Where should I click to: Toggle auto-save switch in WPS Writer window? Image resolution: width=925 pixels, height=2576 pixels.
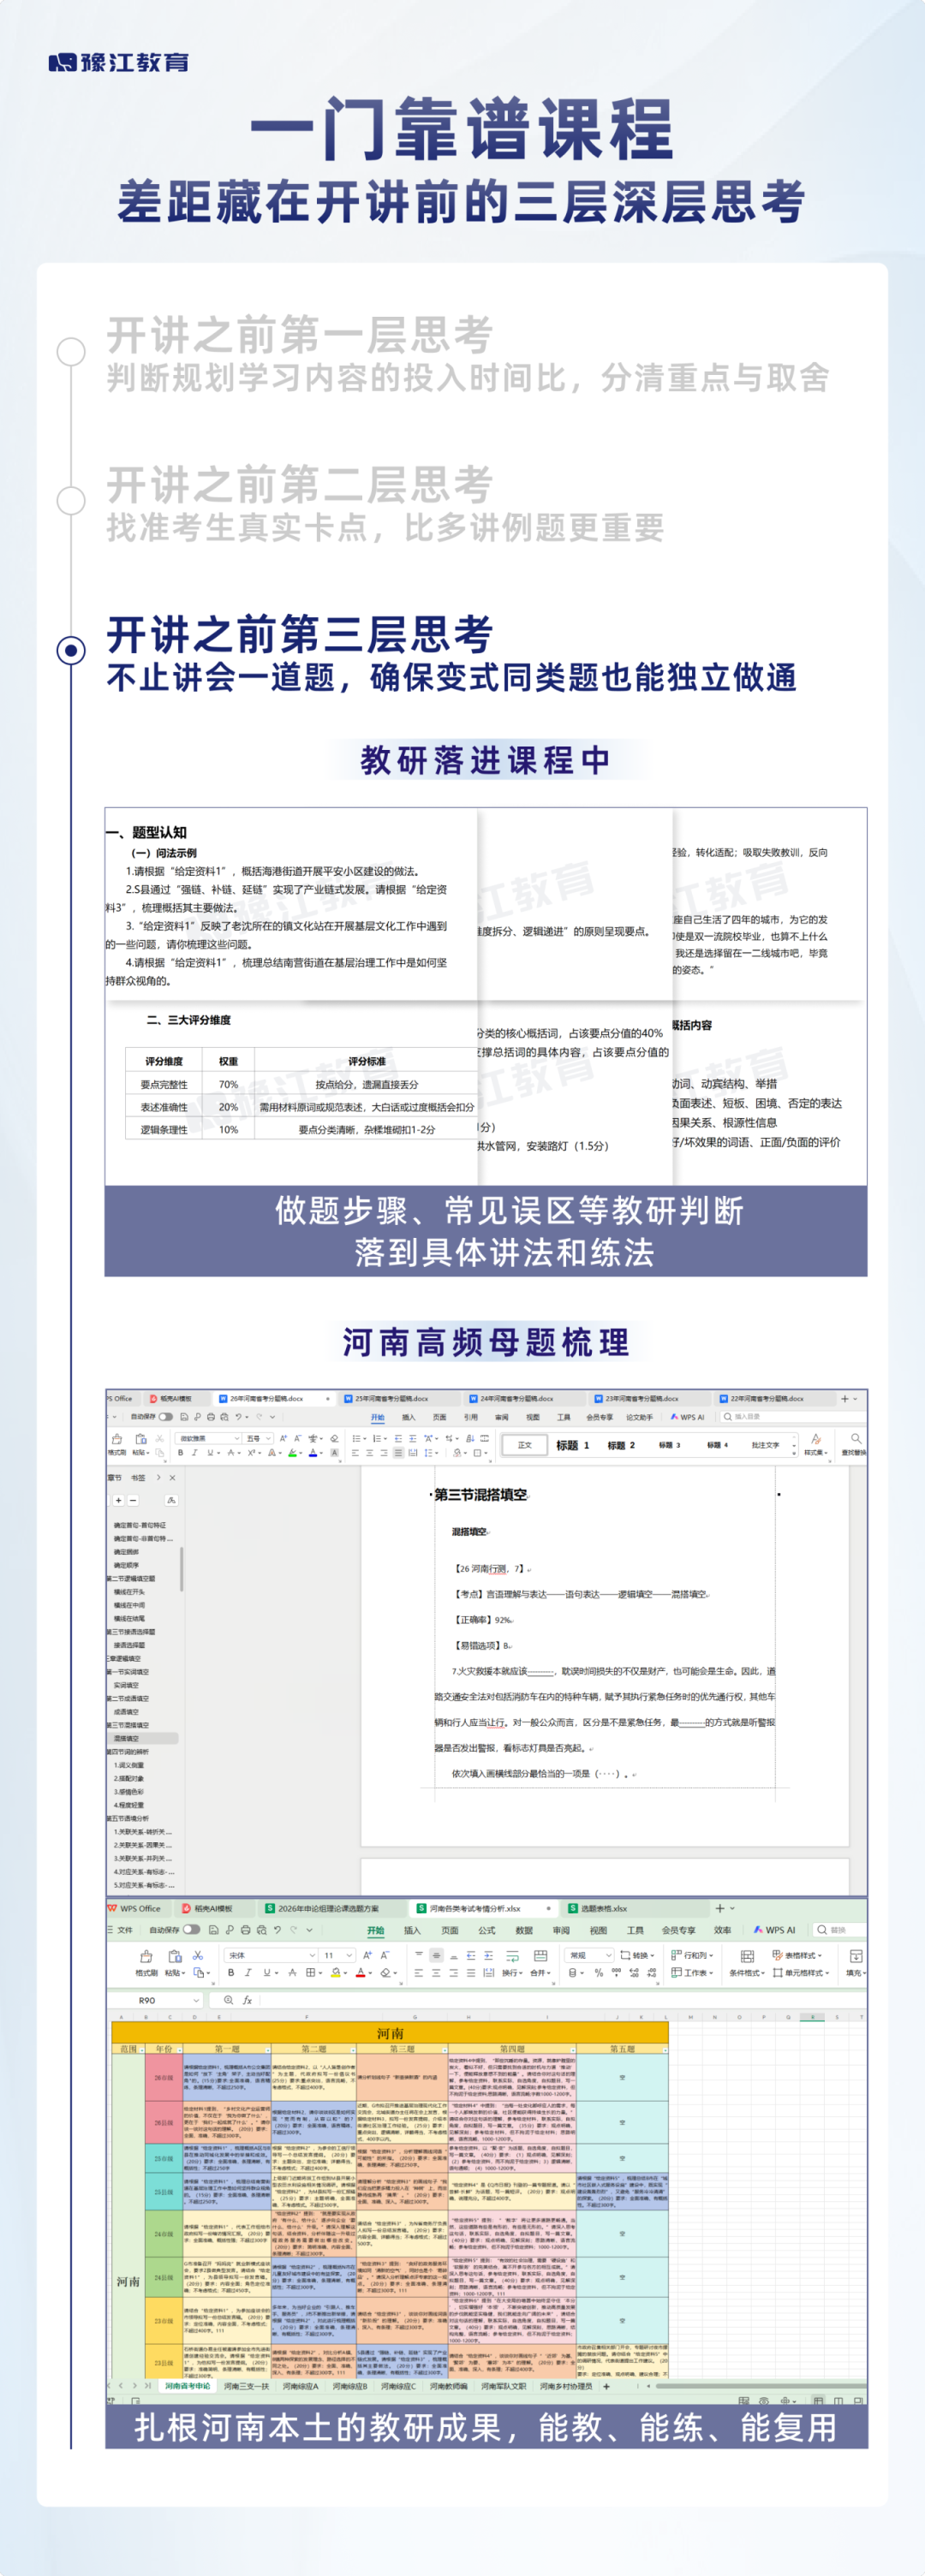pyautogui.click(x=166, y=1416)
